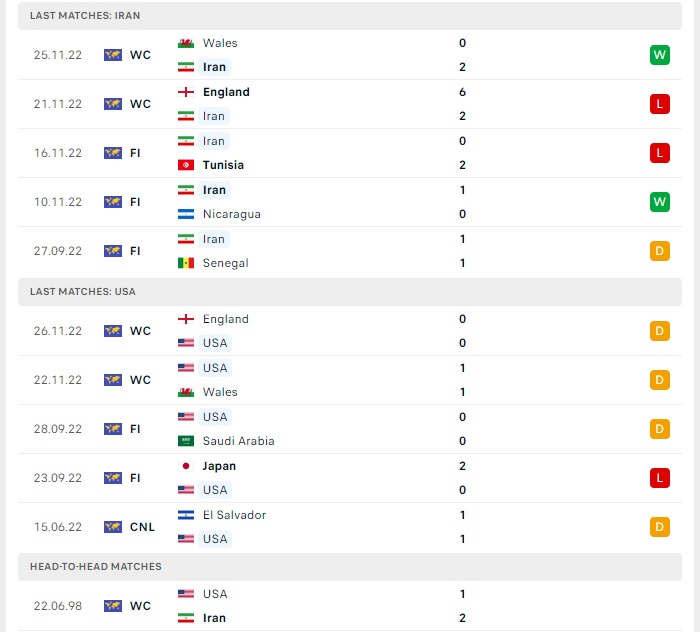Open the Tunisia team link
The height and width of the screenshot is (632, 700).
pyautogui.click(x=223, y=165)
